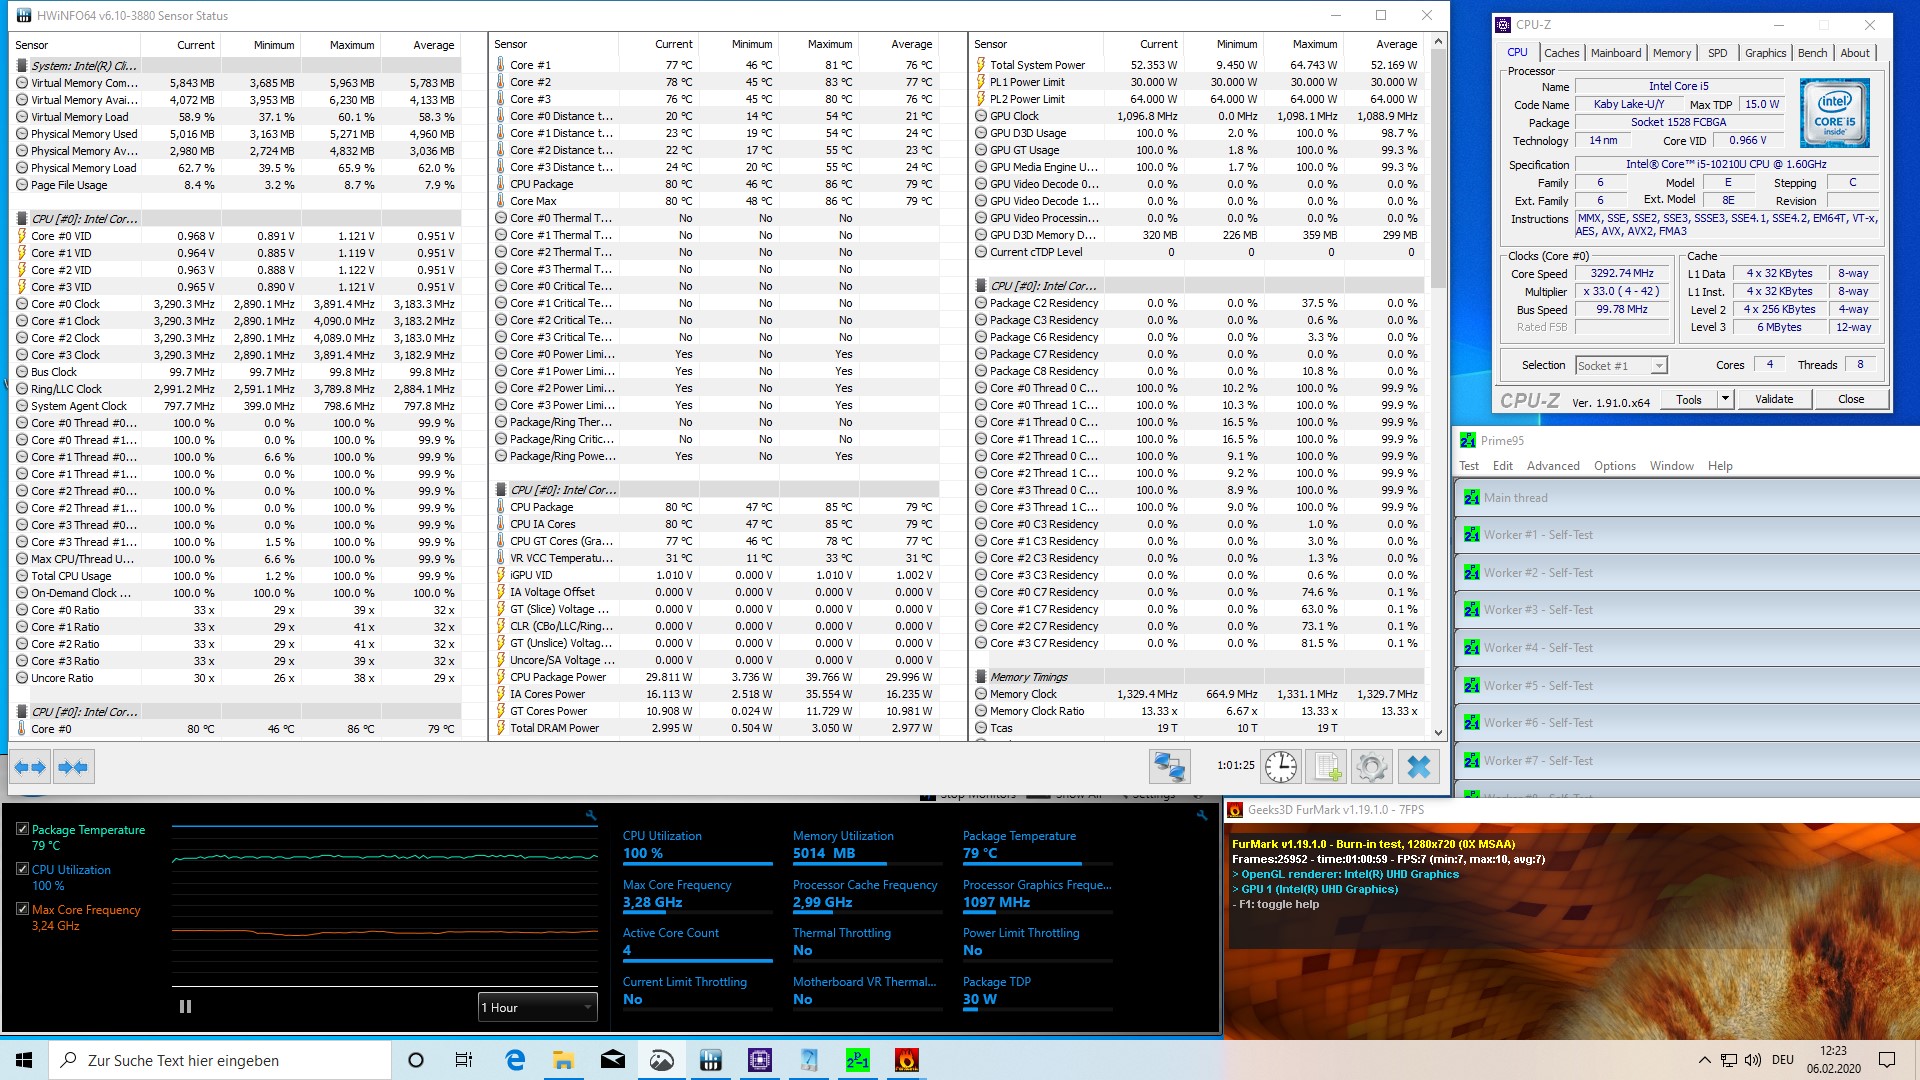Toggle the CPU Utilization checkbox

[22, 869]
